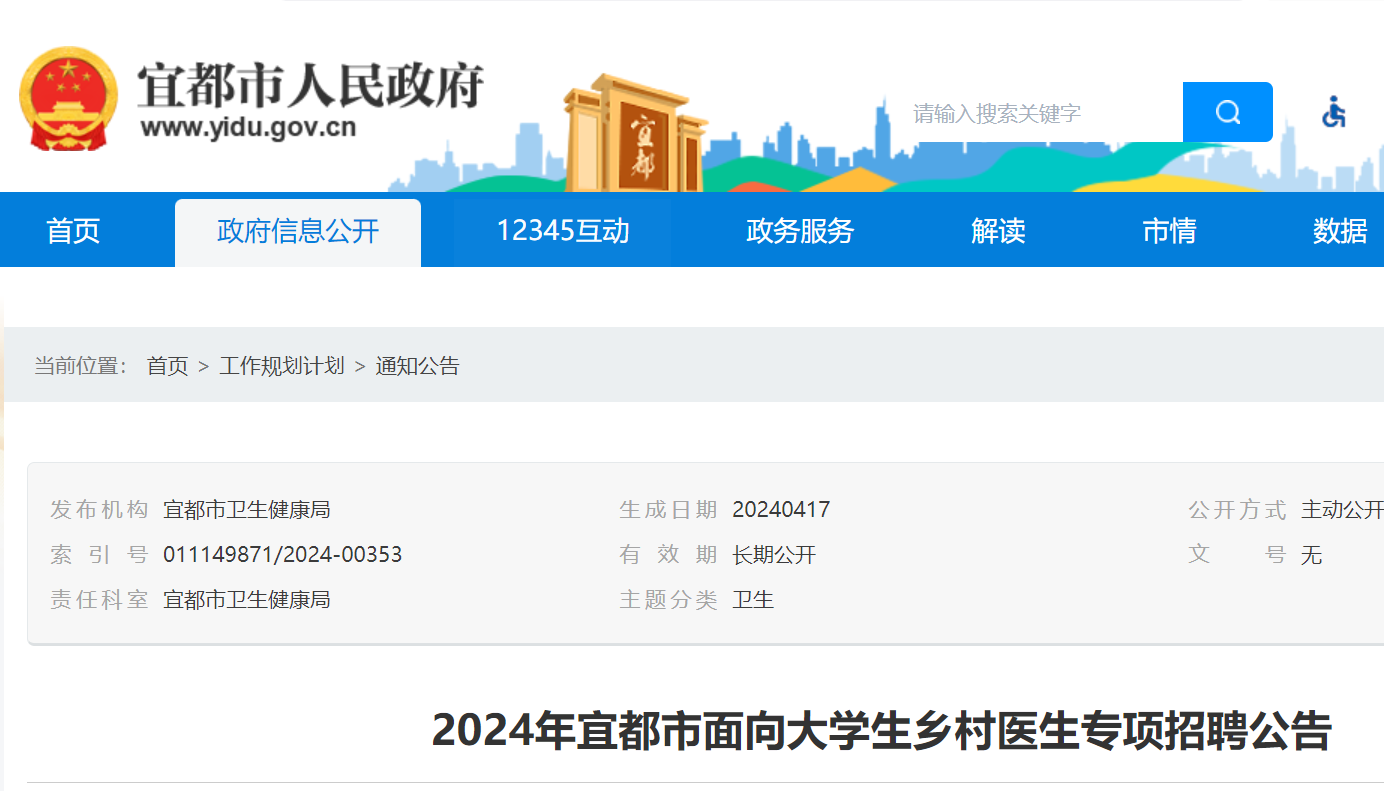Click the 工作规划计划 breadcrumb link

tap(281, 366)
